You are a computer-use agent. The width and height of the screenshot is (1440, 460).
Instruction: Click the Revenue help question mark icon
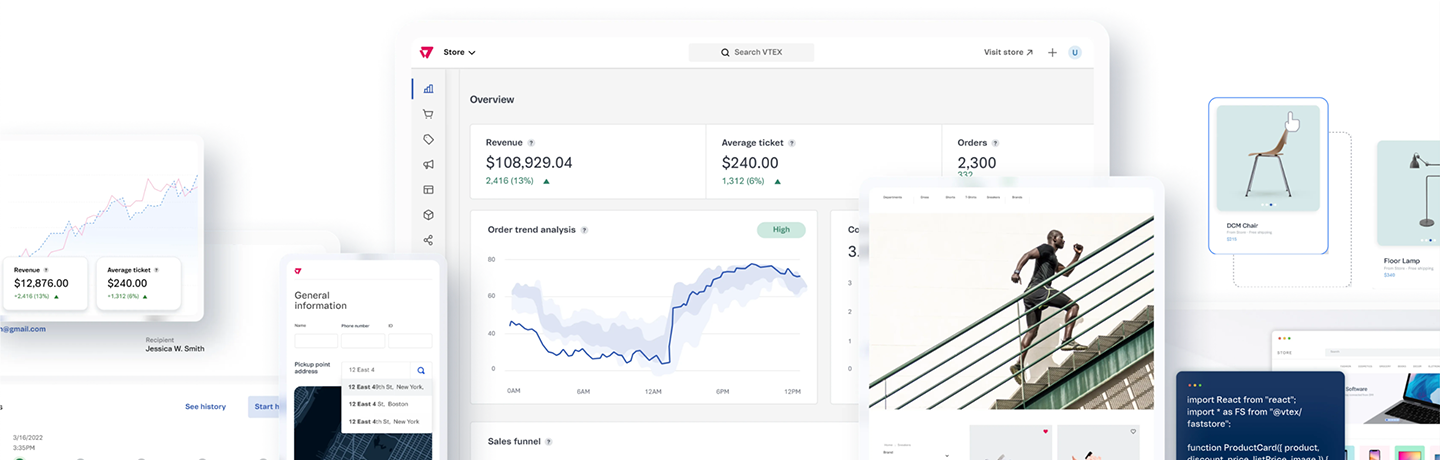point(531,143)
